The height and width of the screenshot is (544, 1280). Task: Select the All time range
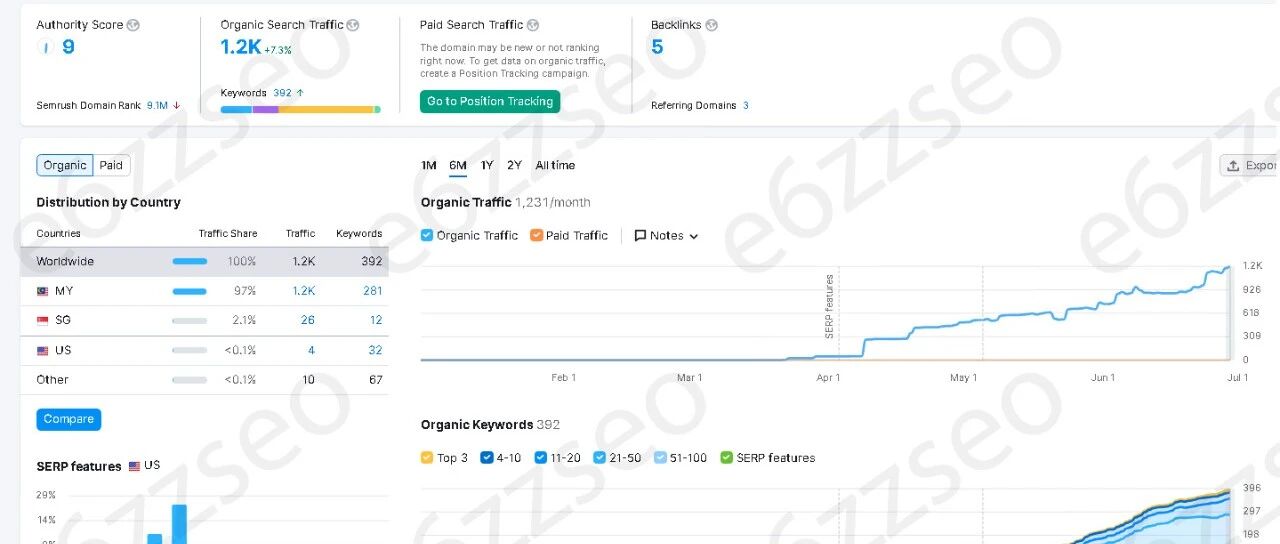tap(555, 165)
